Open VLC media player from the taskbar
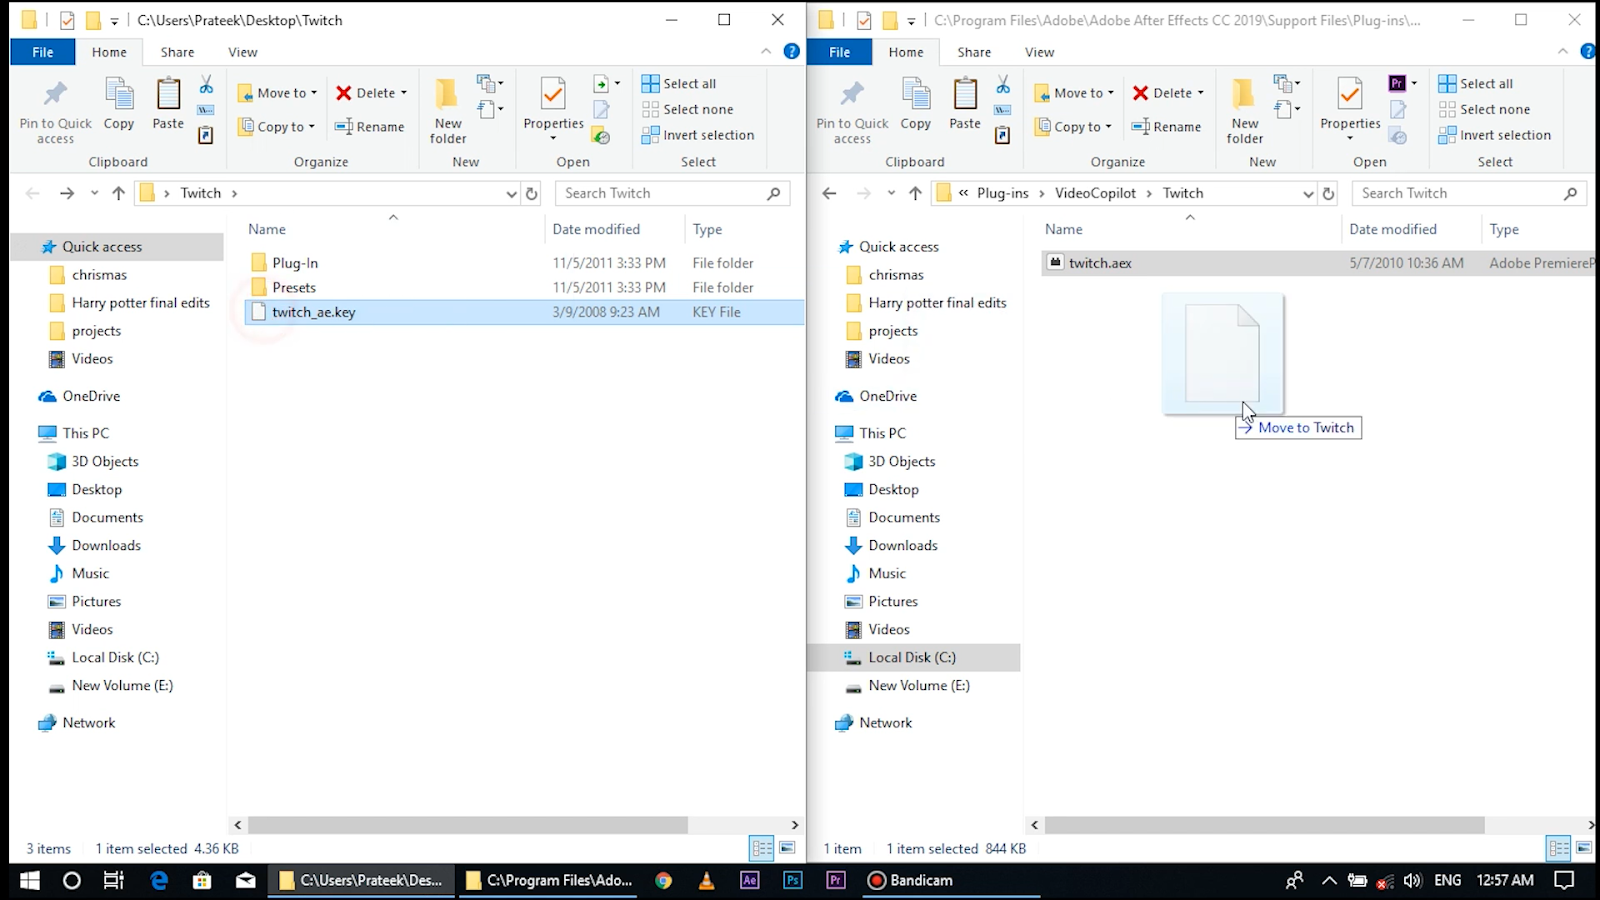Image resolution: width=1600 pixels, height=900 pixels. 706,880
